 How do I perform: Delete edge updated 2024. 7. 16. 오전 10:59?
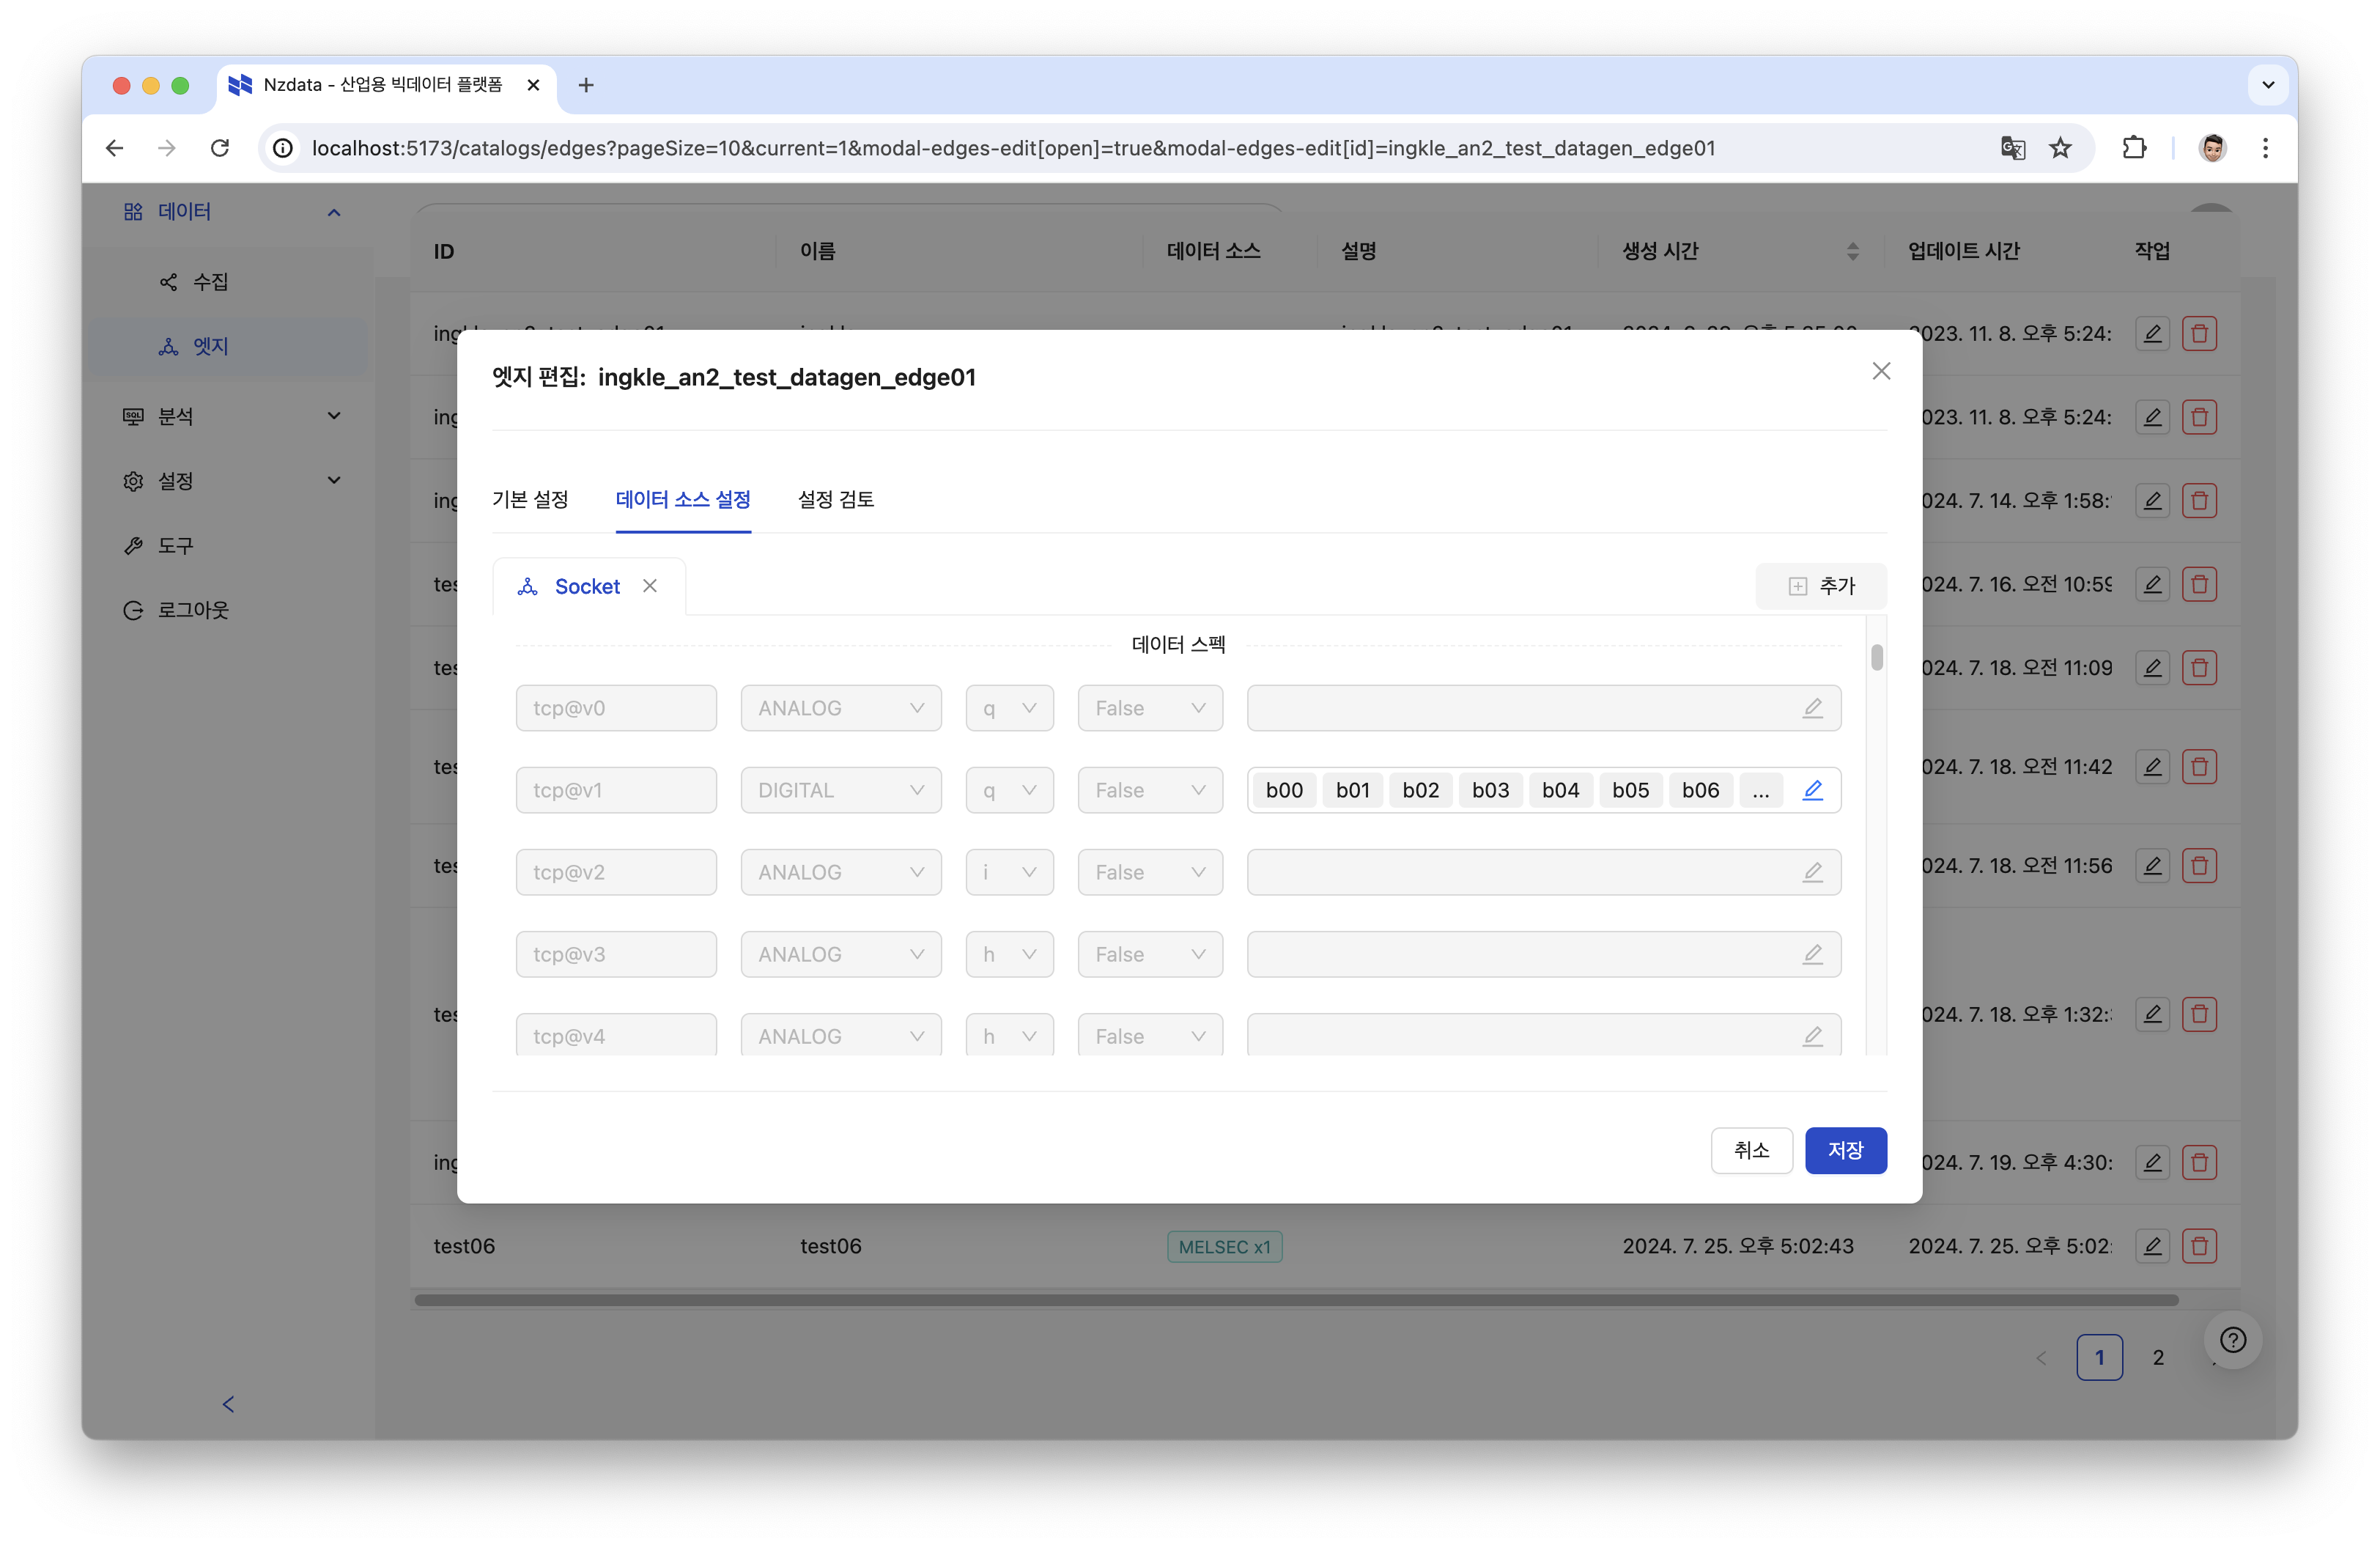pyautogui.click(x=2199, y=584)
